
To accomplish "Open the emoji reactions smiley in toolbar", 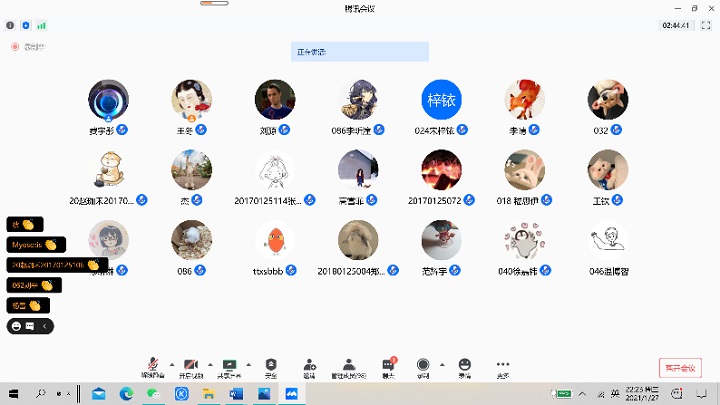I will click(464, 366).
